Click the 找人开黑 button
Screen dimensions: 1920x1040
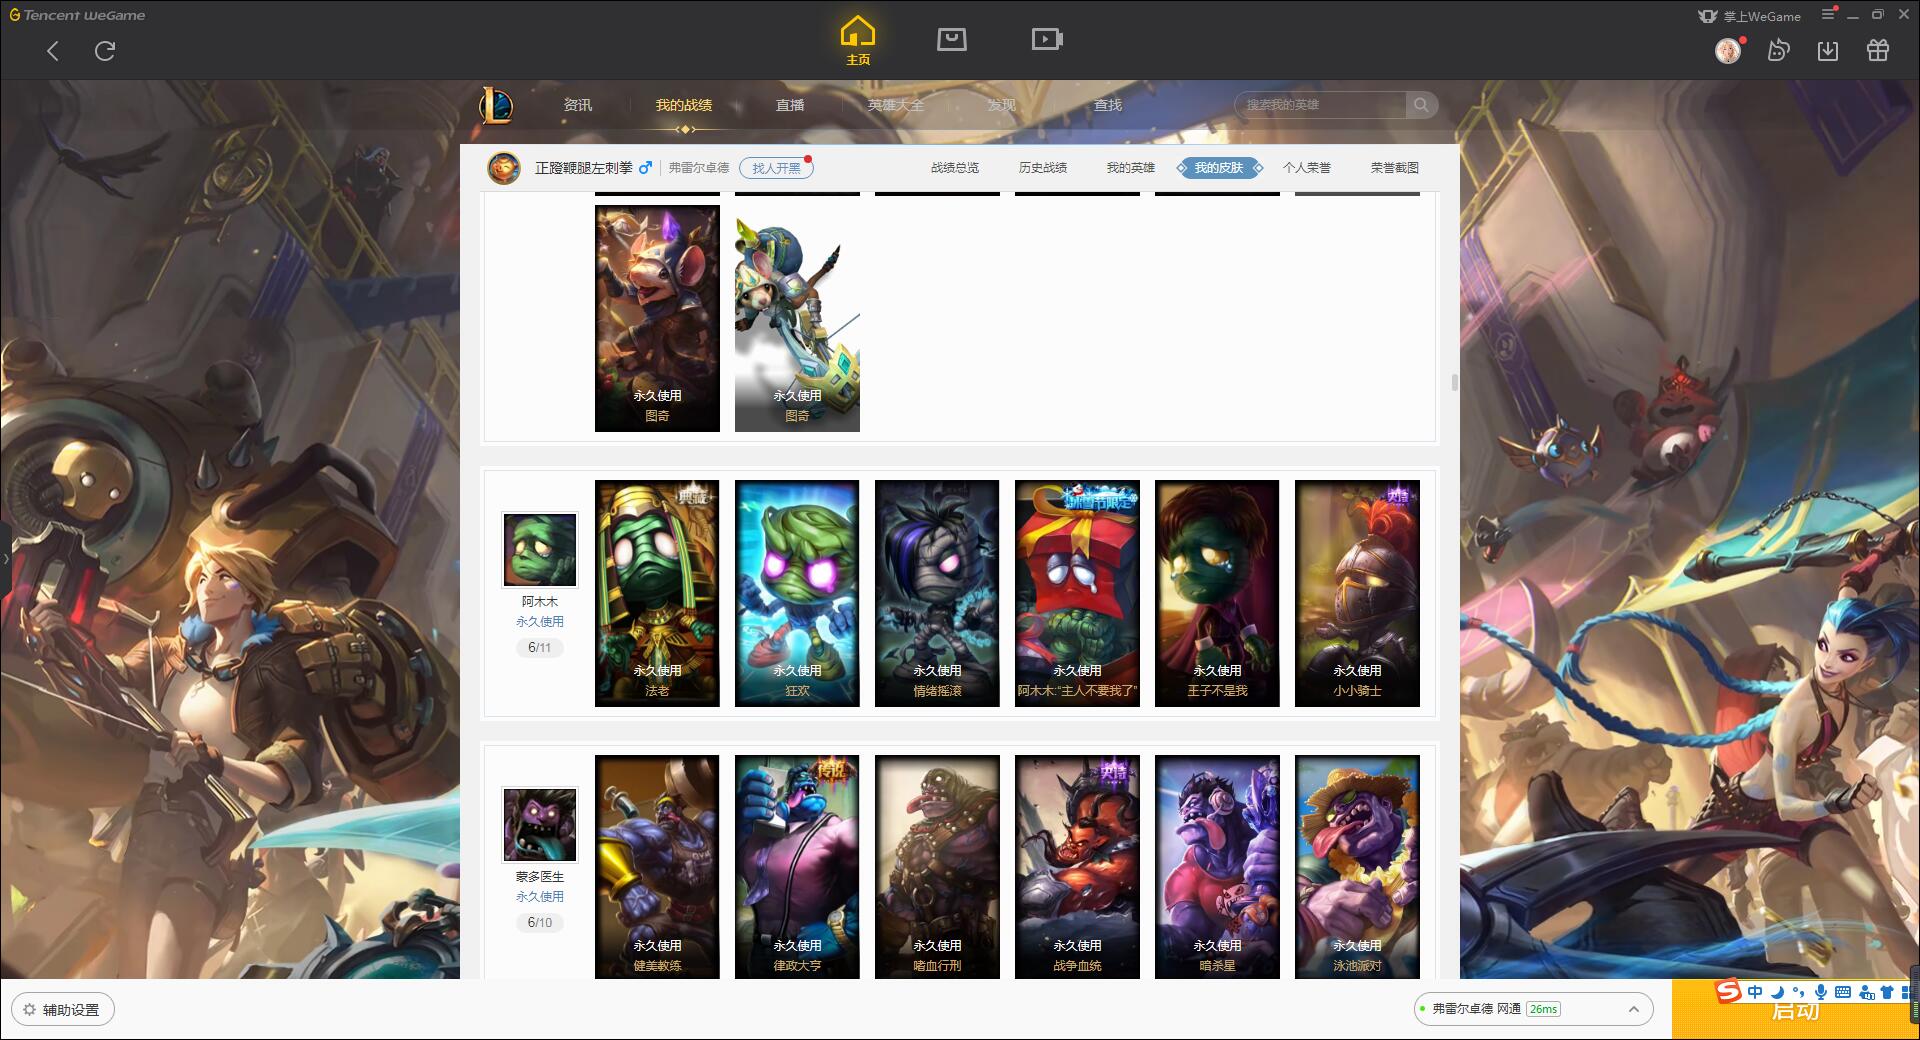tap(776, 168)
